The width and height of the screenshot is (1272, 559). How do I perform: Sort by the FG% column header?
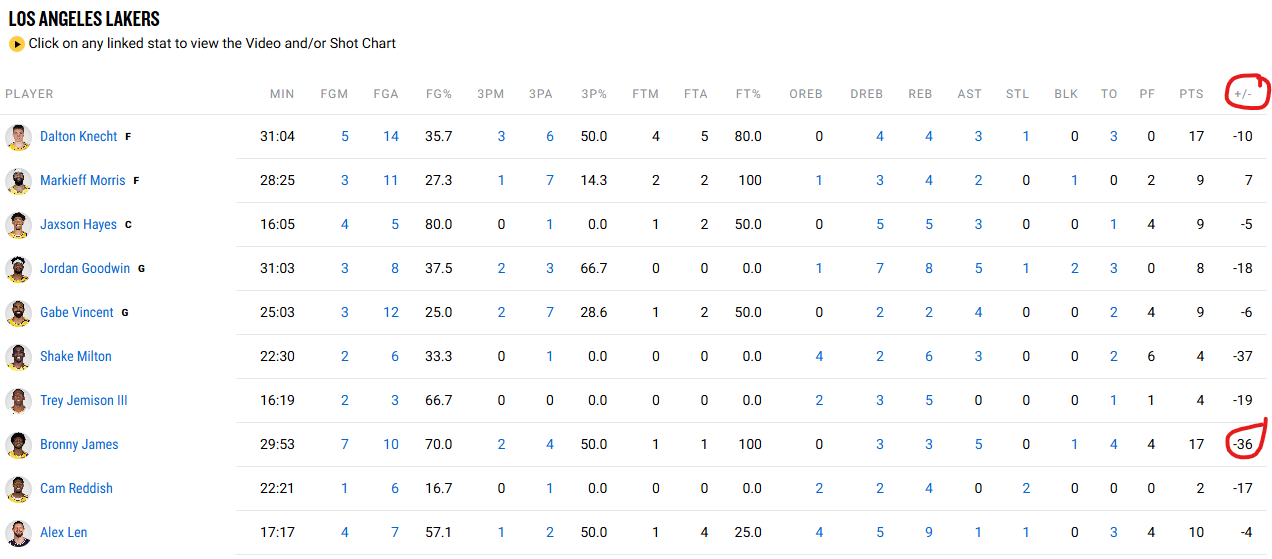[x=439, y=94]
